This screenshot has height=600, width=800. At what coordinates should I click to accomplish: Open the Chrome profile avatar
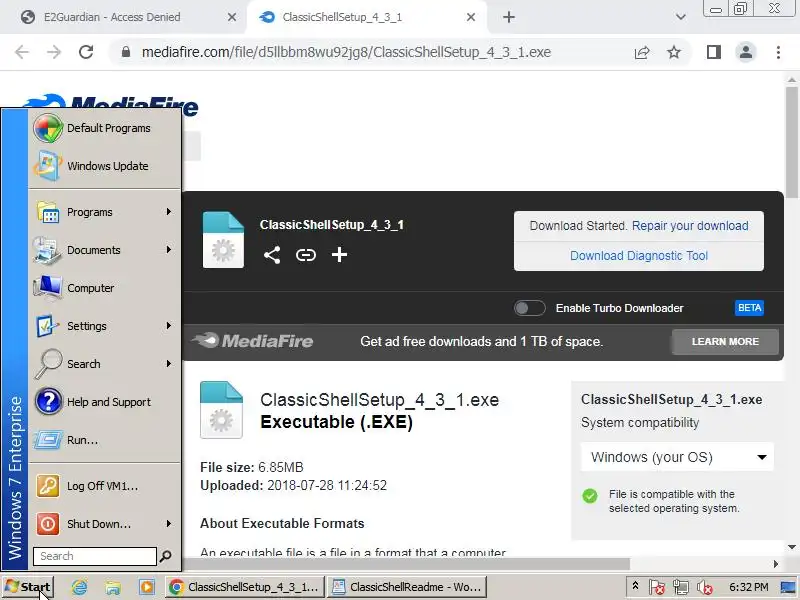(746, 52)
